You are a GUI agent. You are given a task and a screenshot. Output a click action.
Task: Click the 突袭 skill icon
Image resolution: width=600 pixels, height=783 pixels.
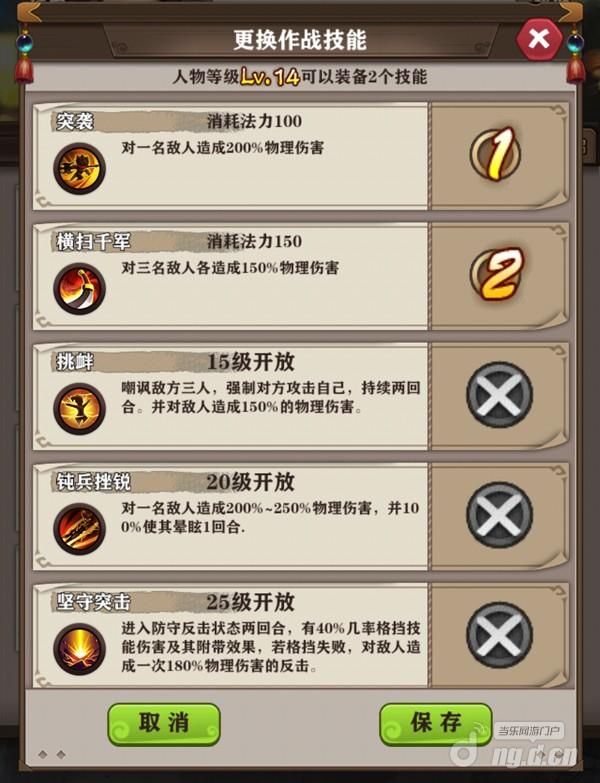click(79, 168)
